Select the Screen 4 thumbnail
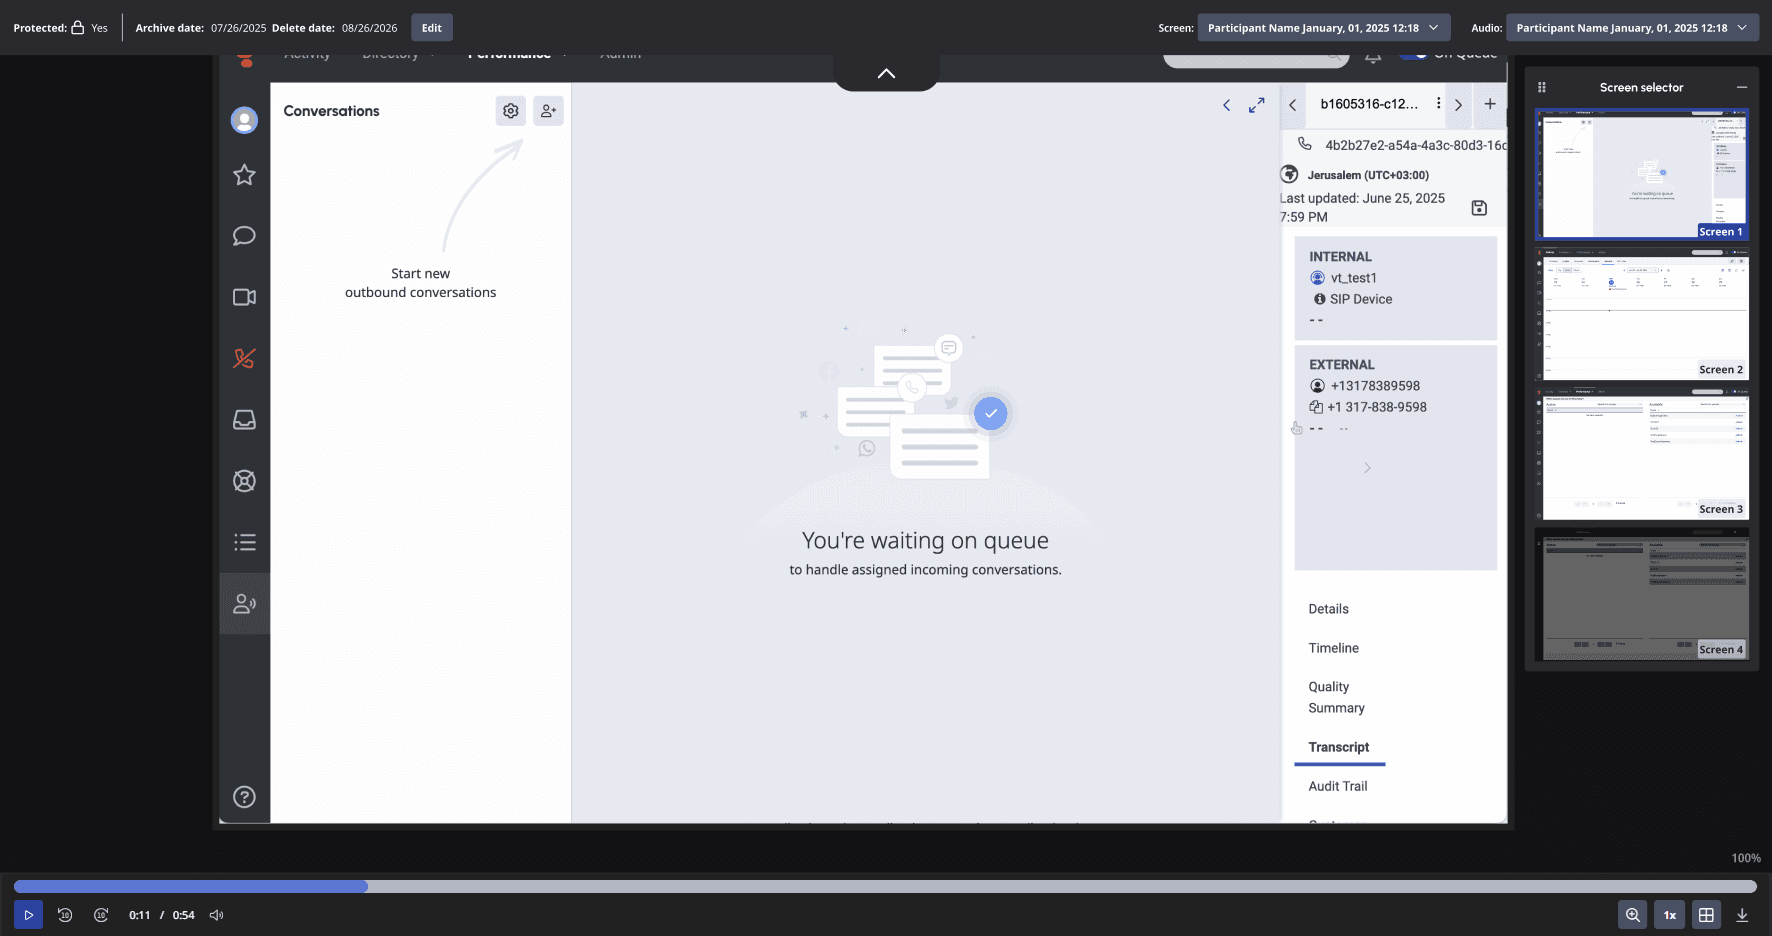Image resolution: width=1772 pixels, height=936 pixels. (1642, 593)
